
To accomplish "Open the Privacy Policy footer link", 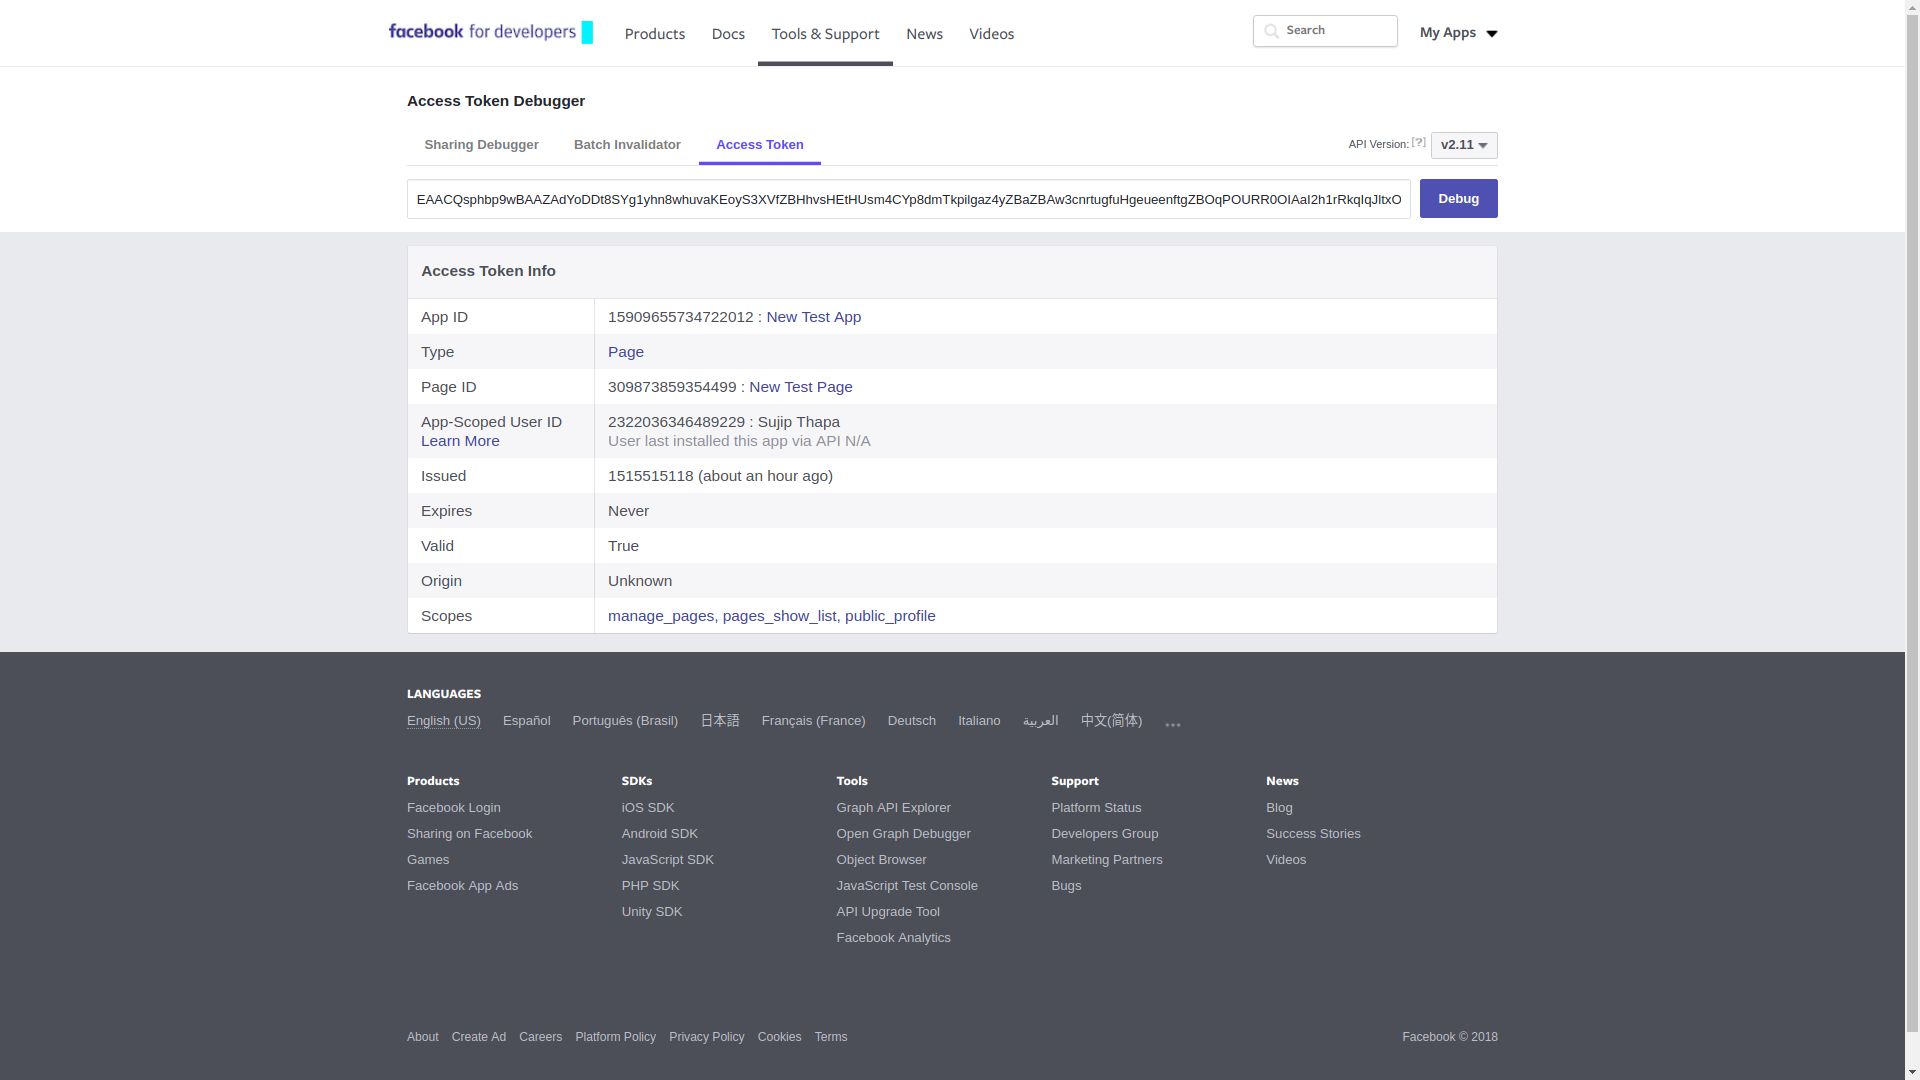I will (706, 1037).
